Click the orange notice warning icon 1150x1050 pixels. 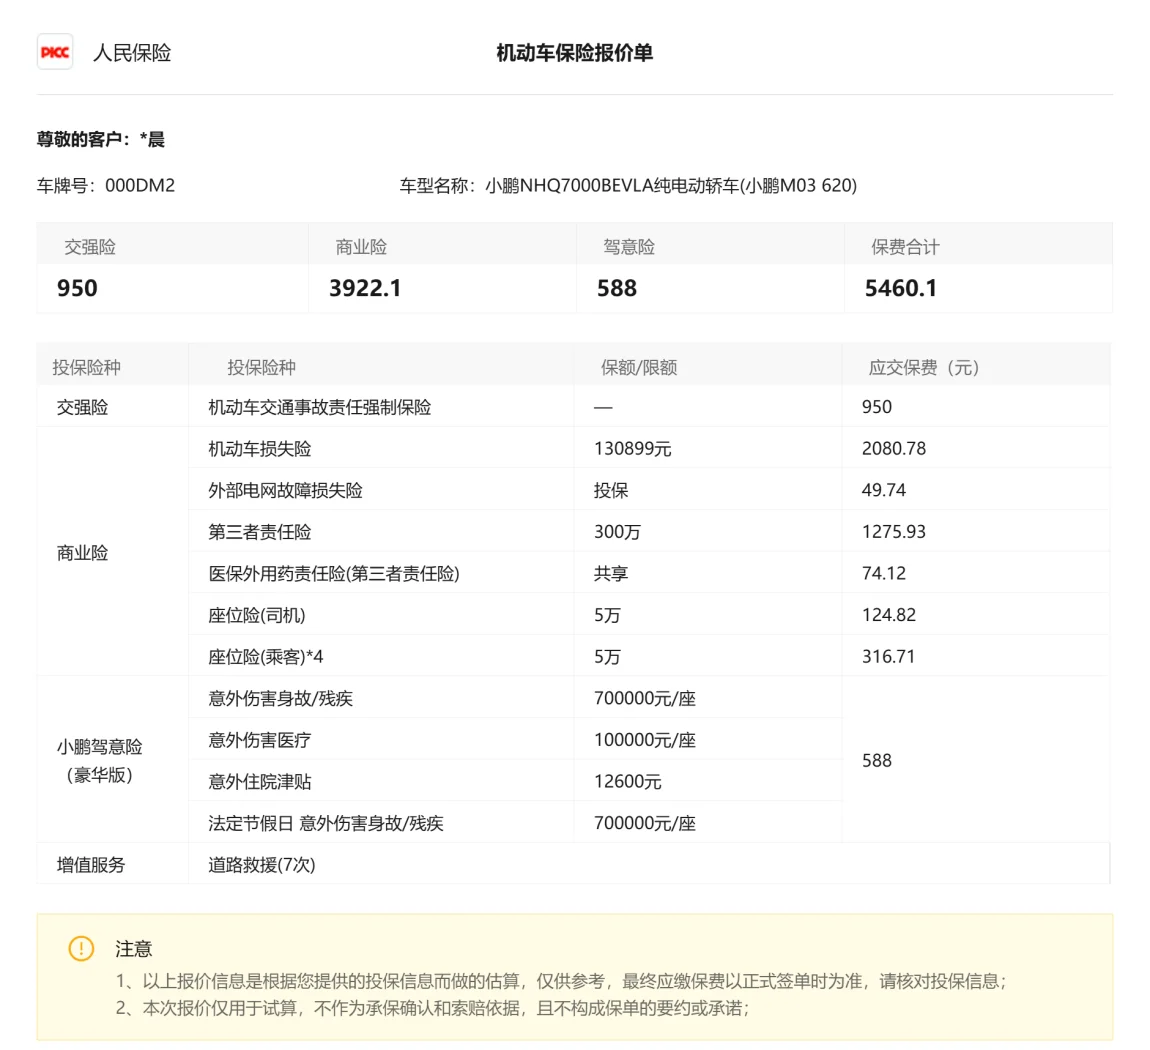point(81,948)
